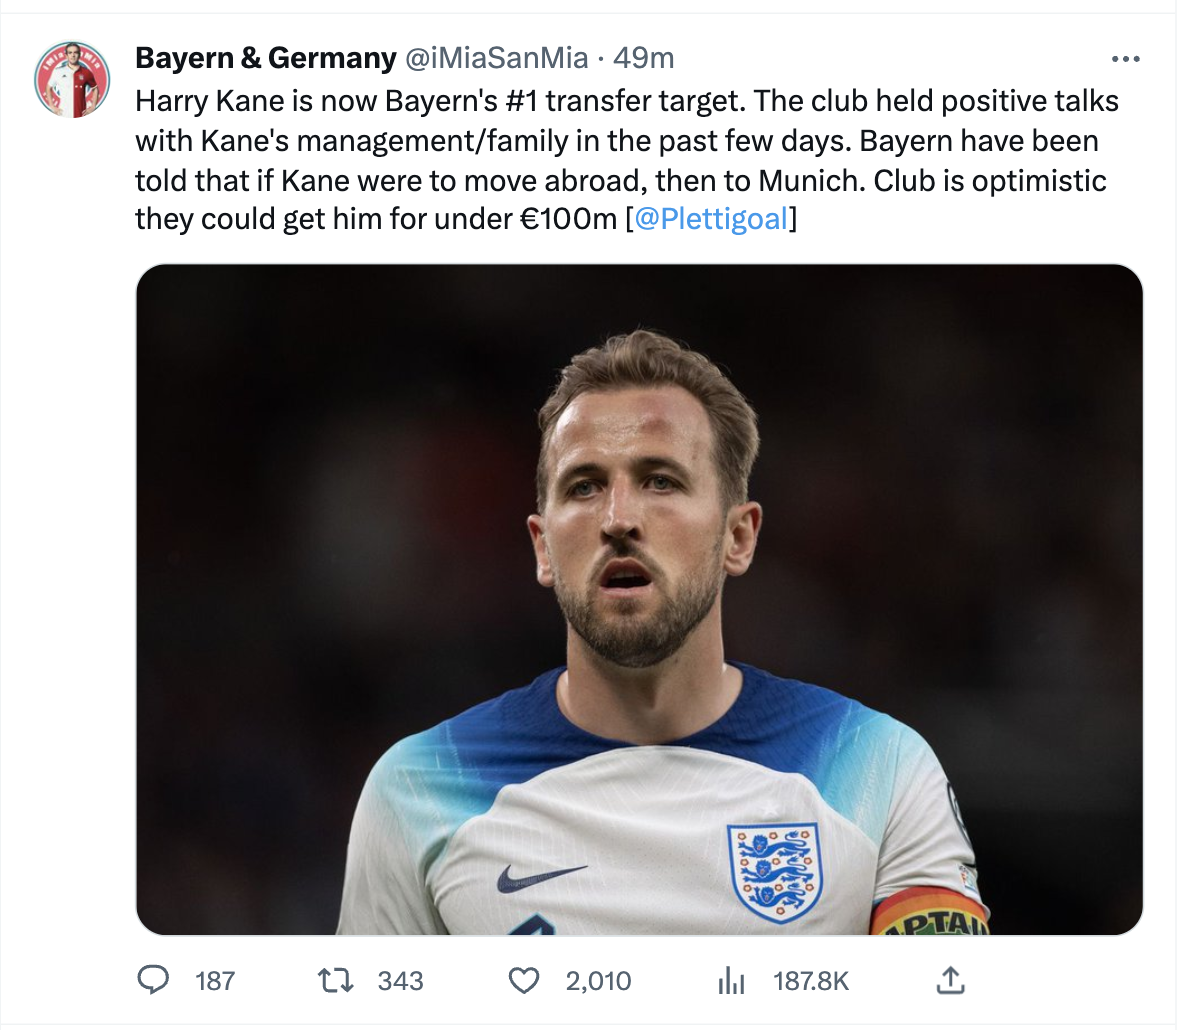1182x1030 pixels.
Task: Click the 2,010 likes count
Action: tap(598, 980)
